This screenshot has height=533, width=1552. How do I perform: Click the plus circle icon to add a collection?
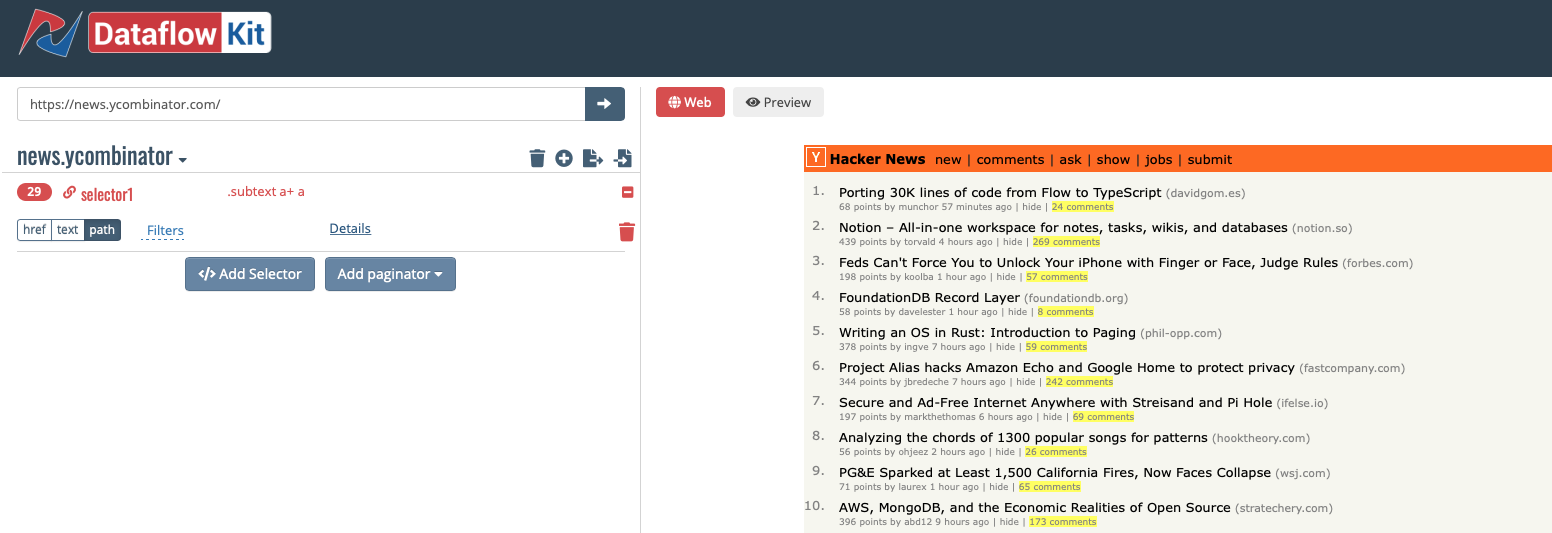564,158
